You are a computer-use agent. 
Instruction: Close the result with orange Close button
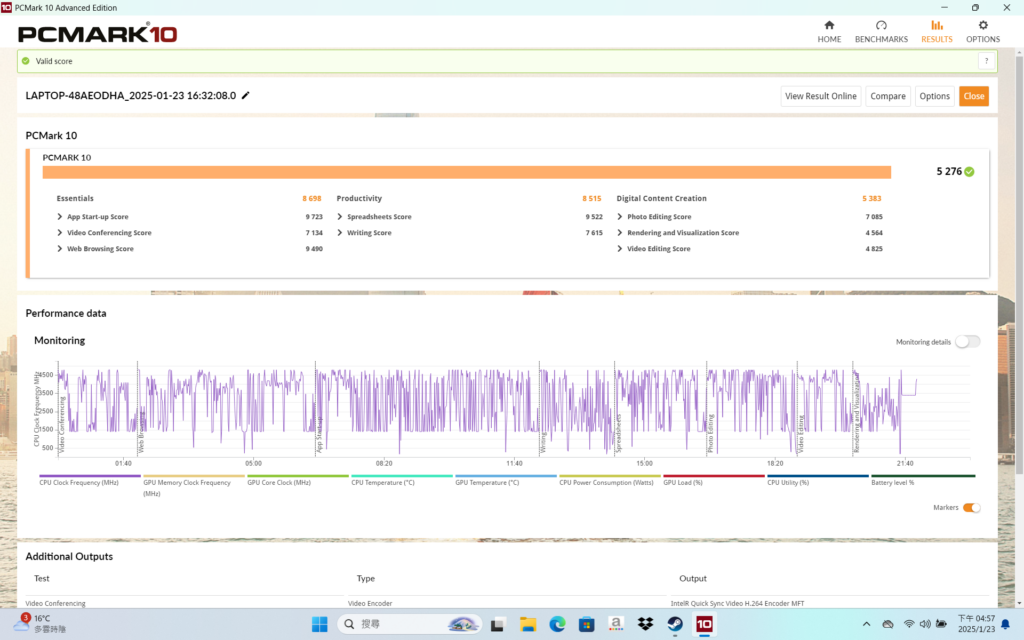pyautogui.click(x=973, y=96)
